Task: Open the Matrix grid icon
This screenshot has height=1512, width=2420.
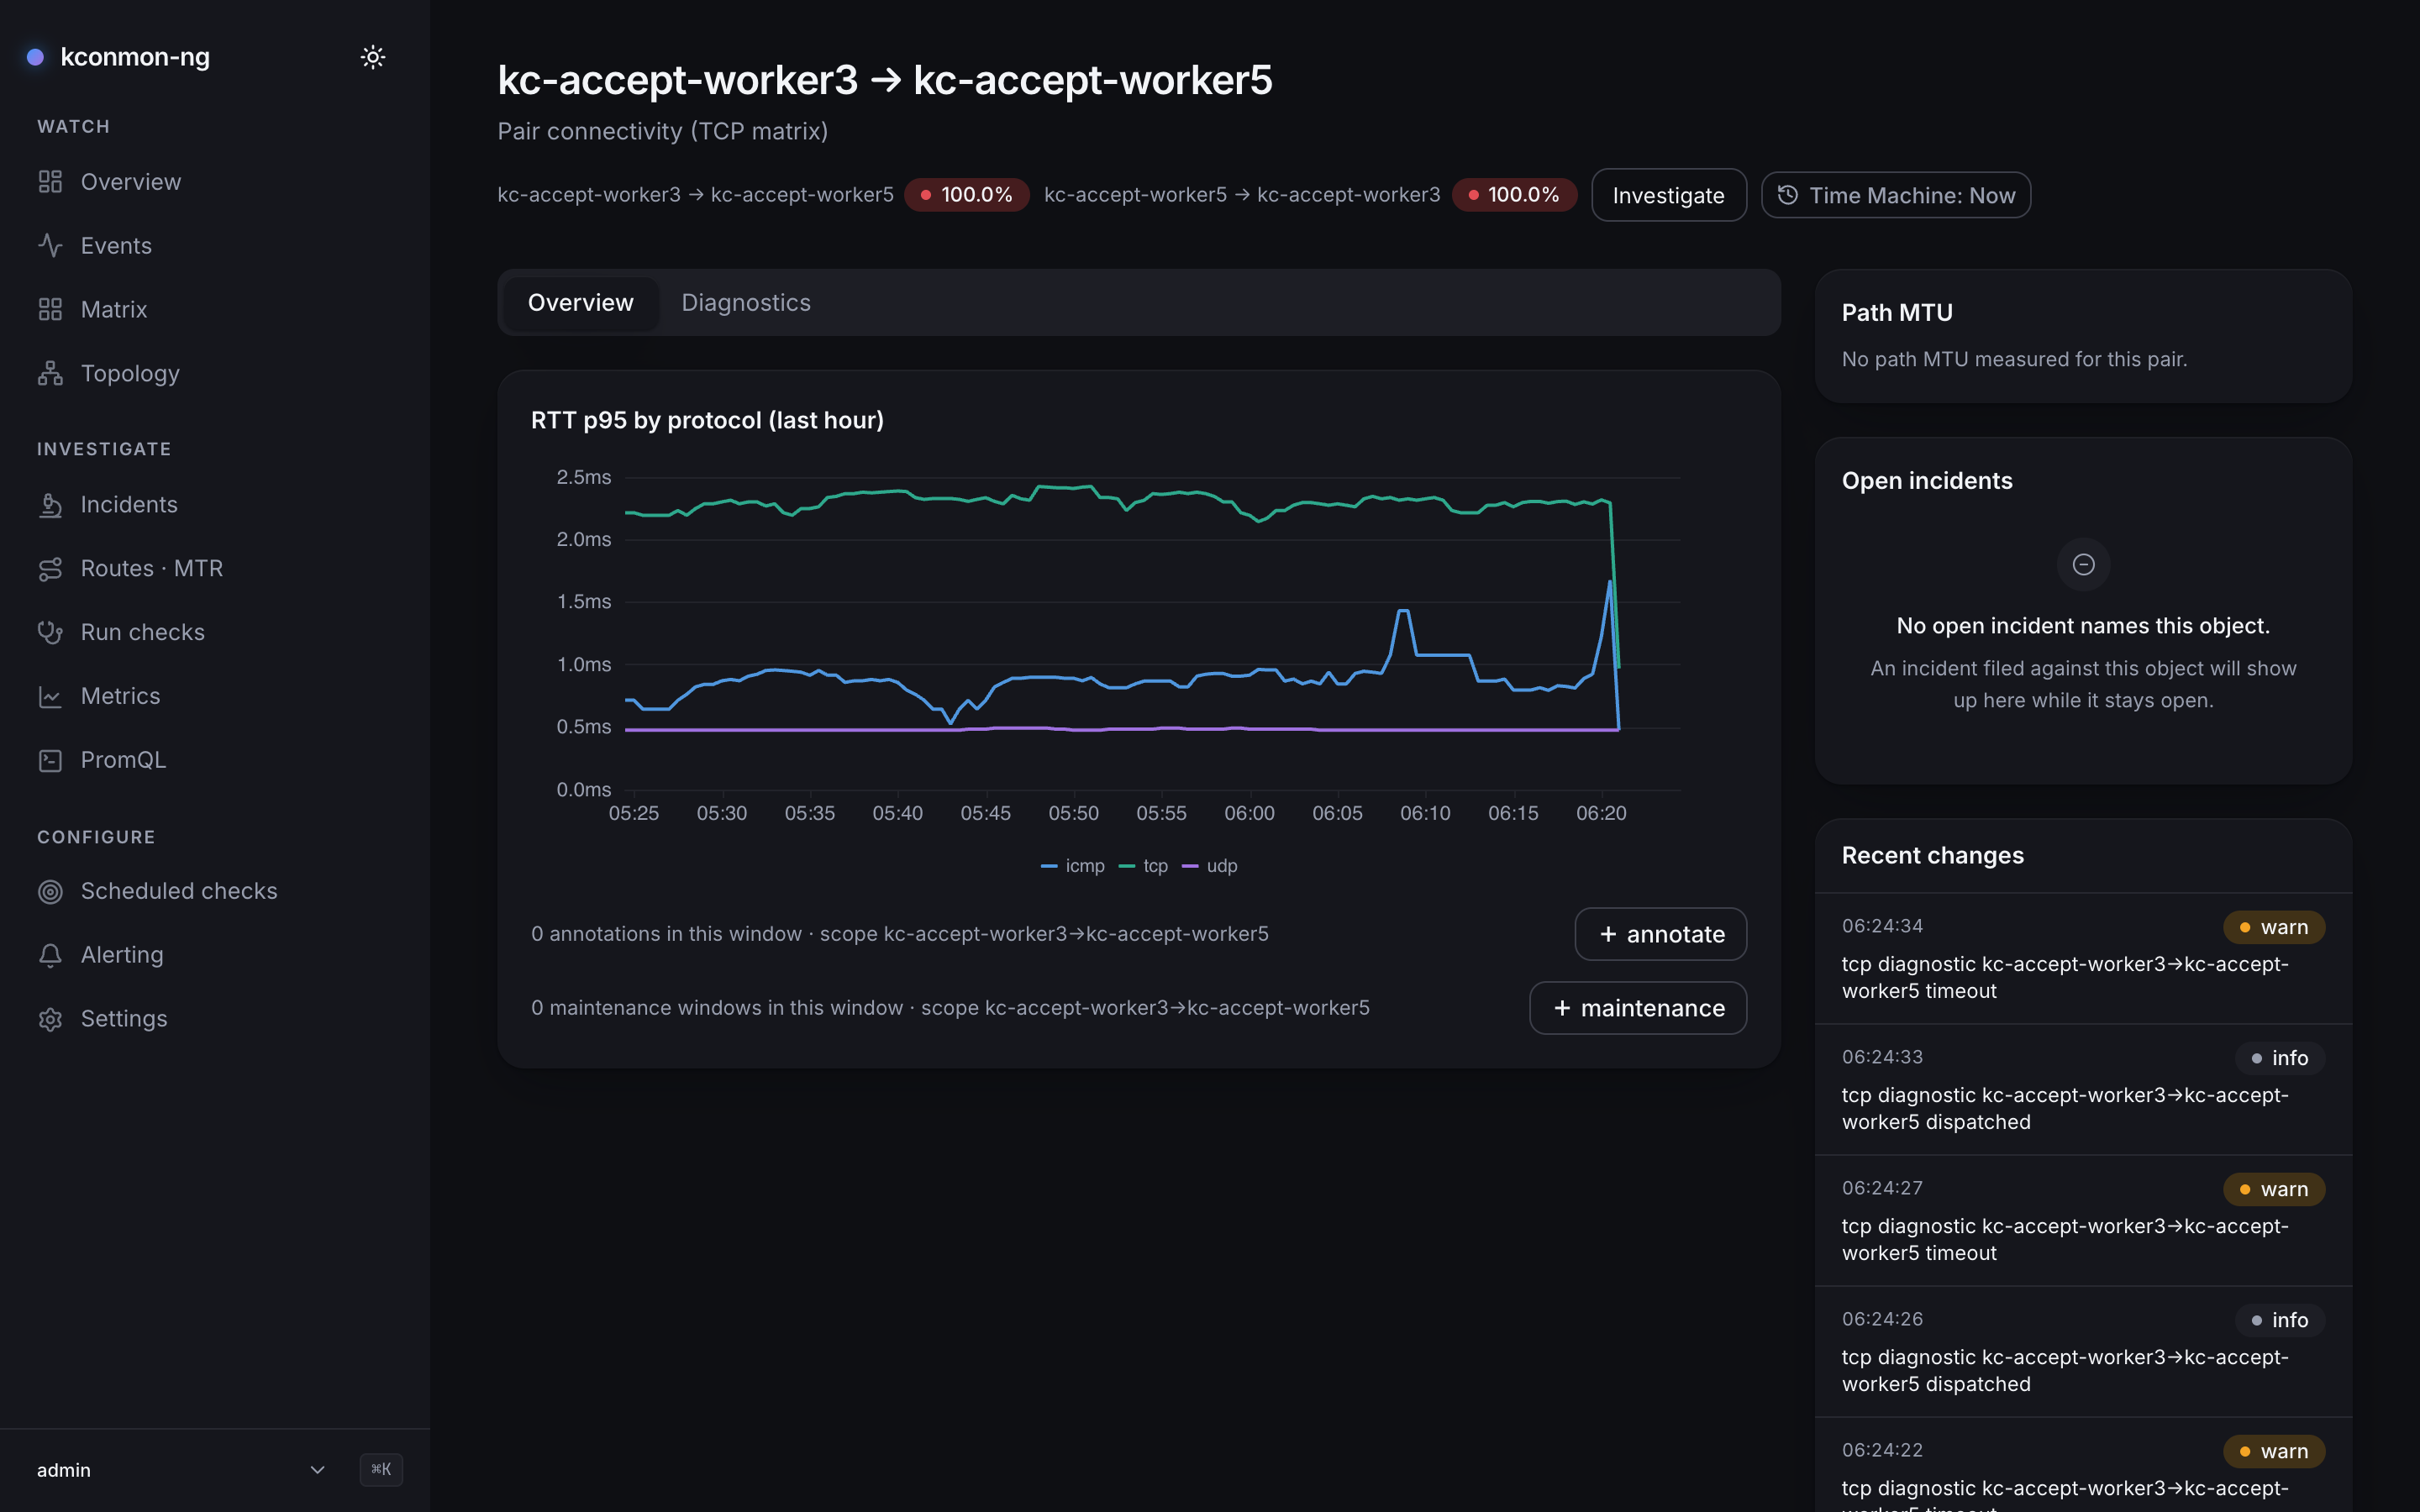Action: point(50,309)
